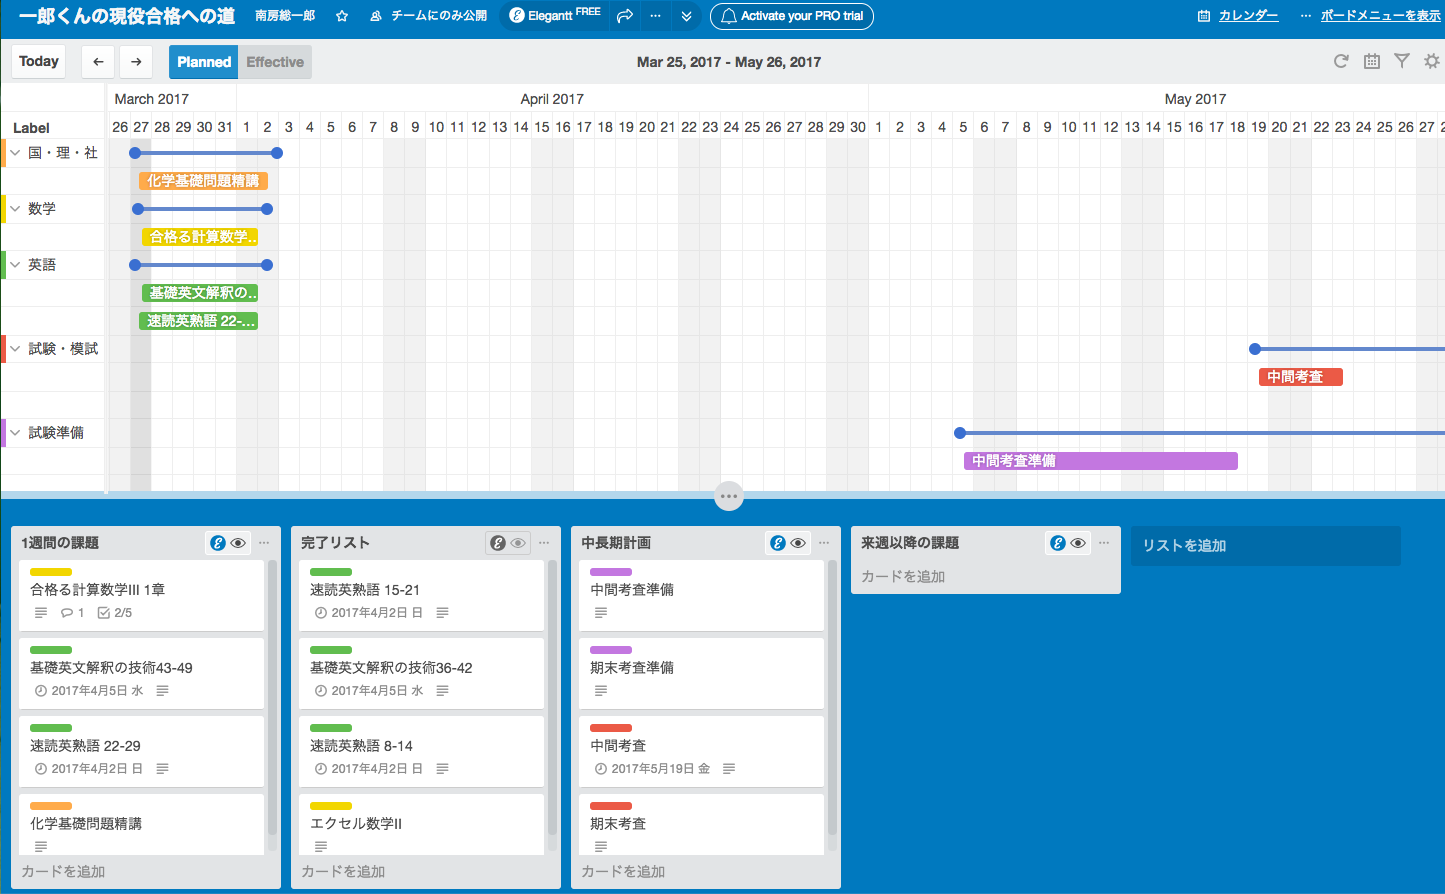This screenshot has height=894, width=1445.
Task: Go to the previous period with left arrow
Action: [98, 61]
